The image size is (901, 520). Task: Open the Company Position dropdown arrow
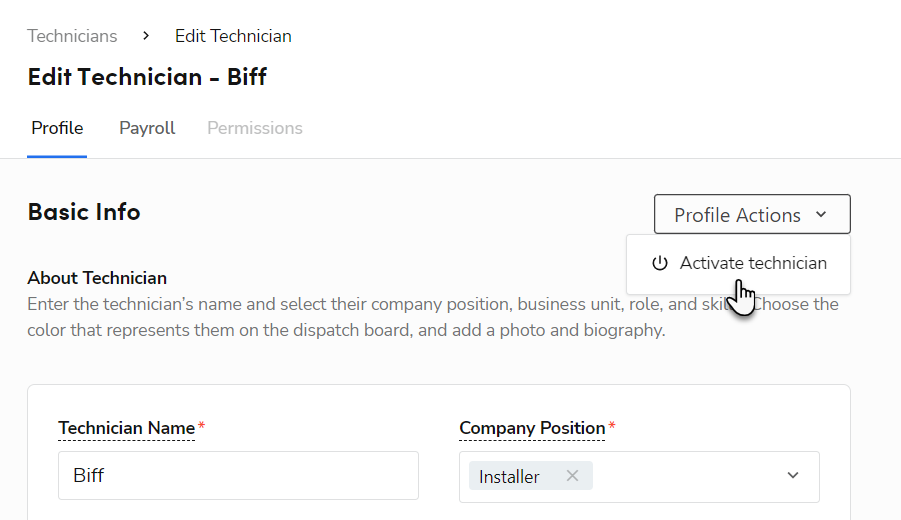(793, 476)
